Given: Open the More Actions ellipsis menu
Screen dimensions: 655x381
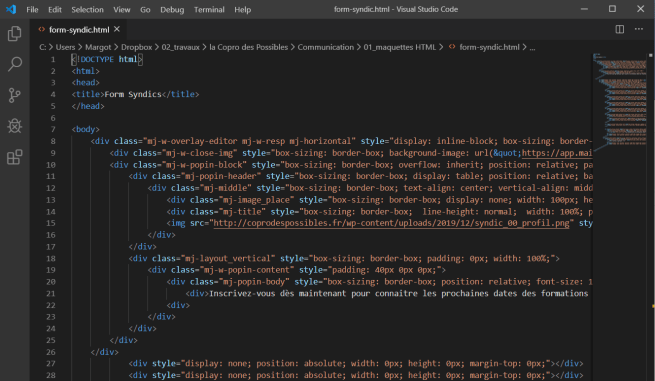Looking at the screenshot, I should (x=639, y=29).
